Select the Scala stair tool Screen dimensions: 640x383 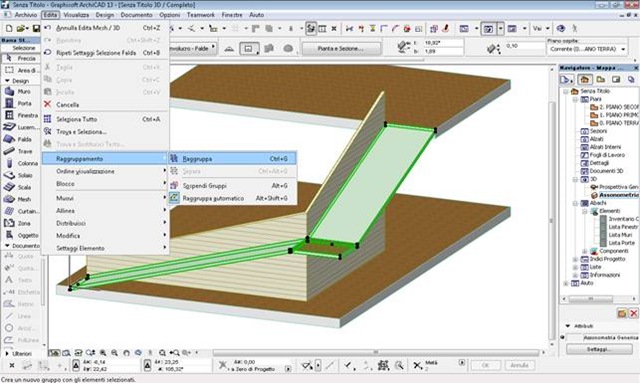tap(20, 187)
